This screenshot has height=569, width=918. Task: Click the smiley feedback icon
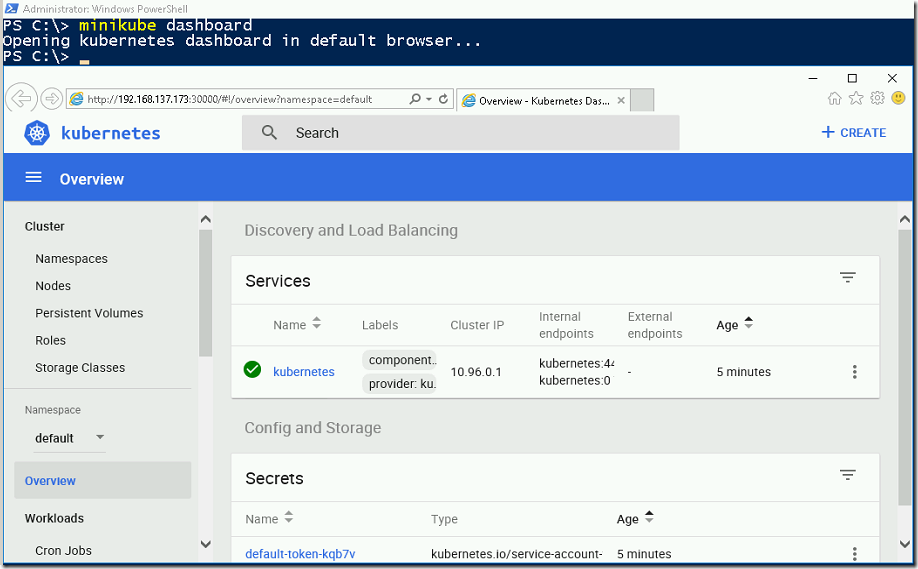898,98
